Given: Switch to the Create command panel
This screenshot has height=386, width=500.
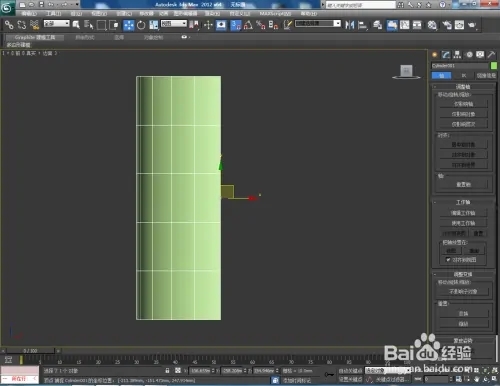Looking at the screenshot, I should 434,55.
